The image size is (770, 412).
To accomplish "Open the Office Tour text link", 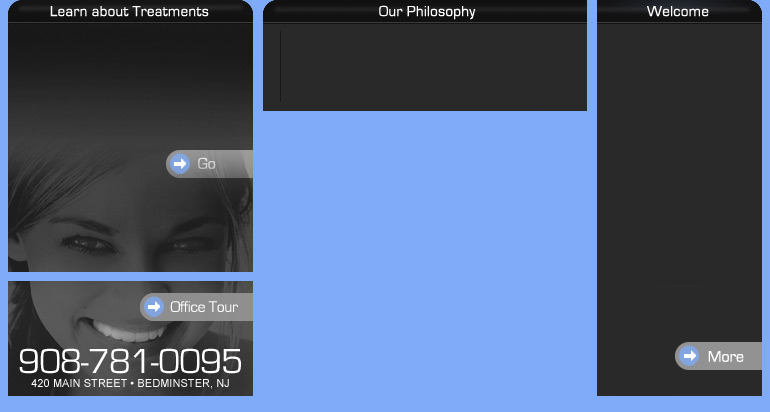I will (204, 307).
